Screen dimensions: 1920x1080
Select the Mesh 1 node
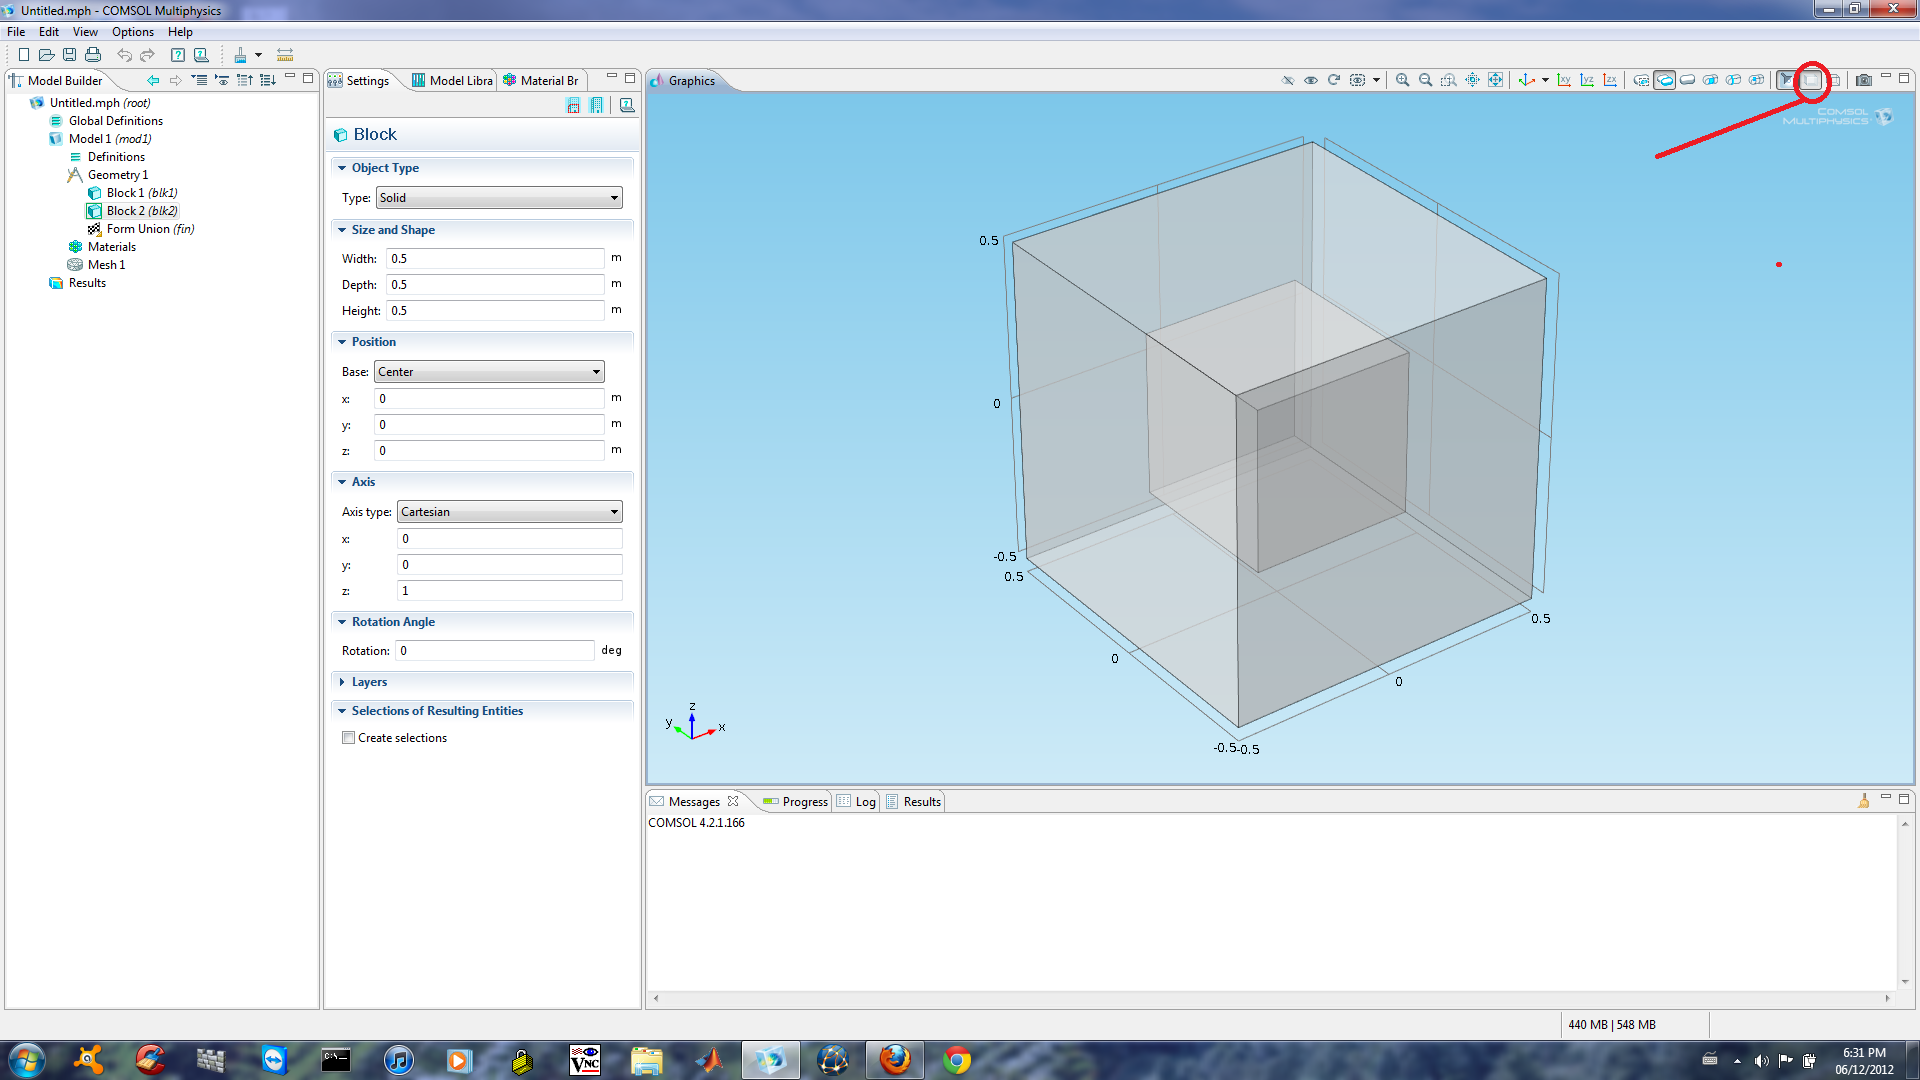106,265
